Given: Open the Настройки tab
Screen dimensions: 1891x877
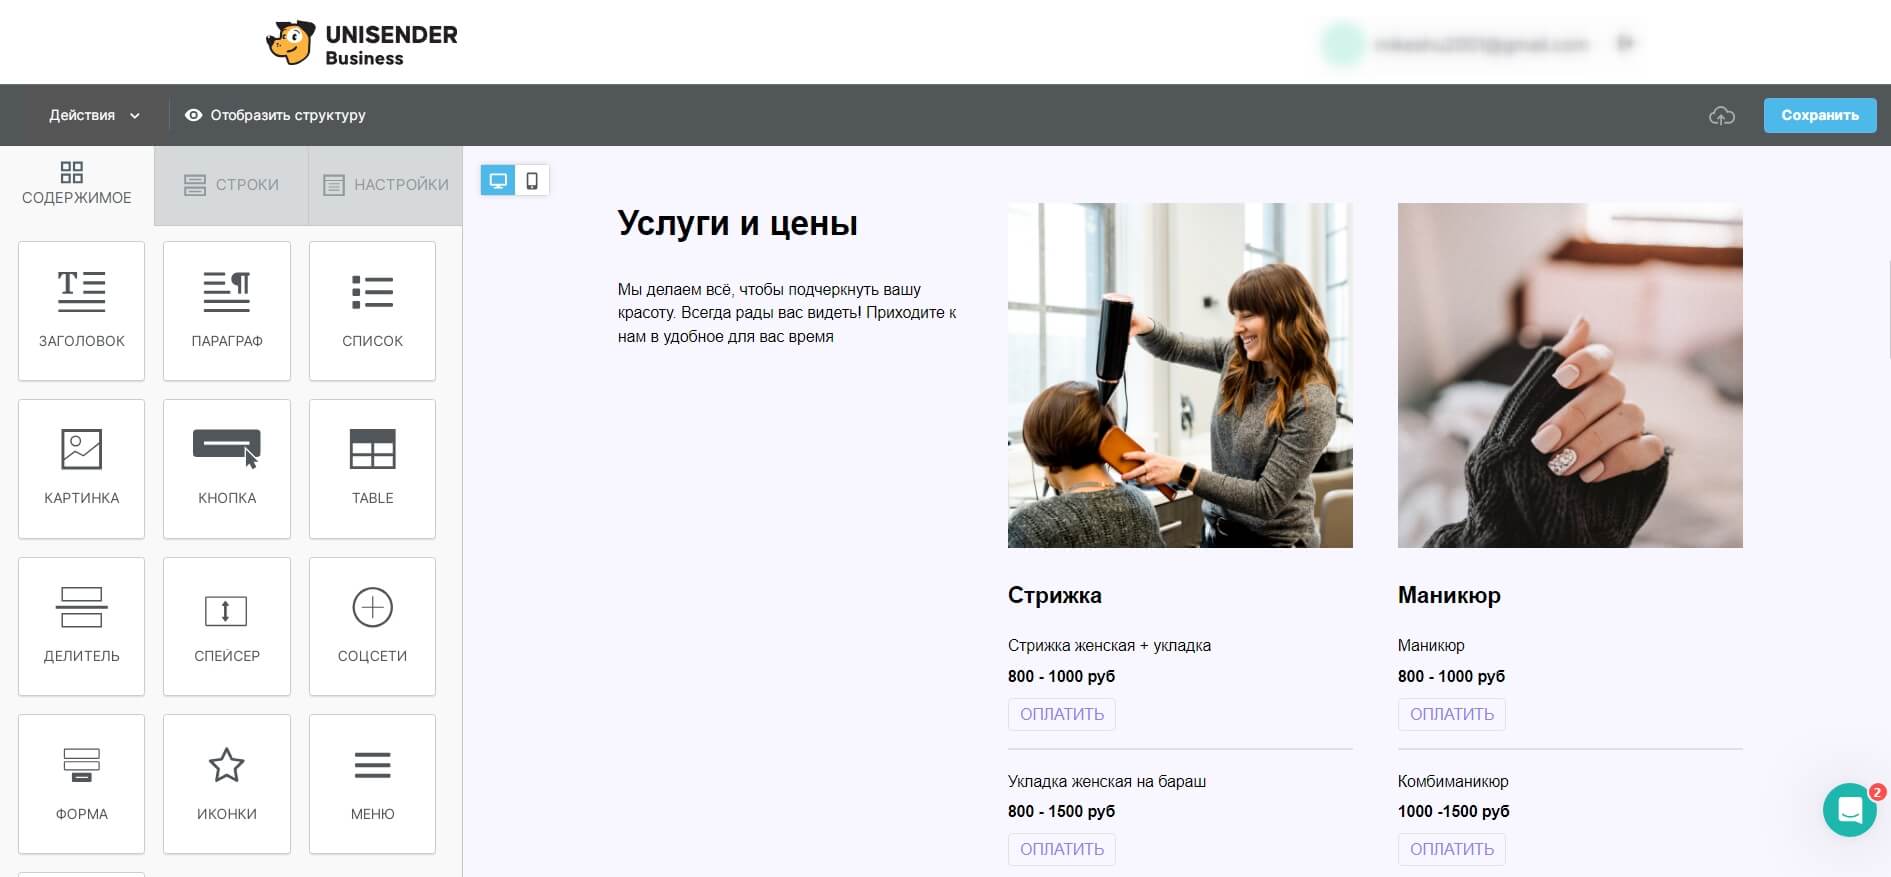Looking at the screenshot, I should (386, 185).
